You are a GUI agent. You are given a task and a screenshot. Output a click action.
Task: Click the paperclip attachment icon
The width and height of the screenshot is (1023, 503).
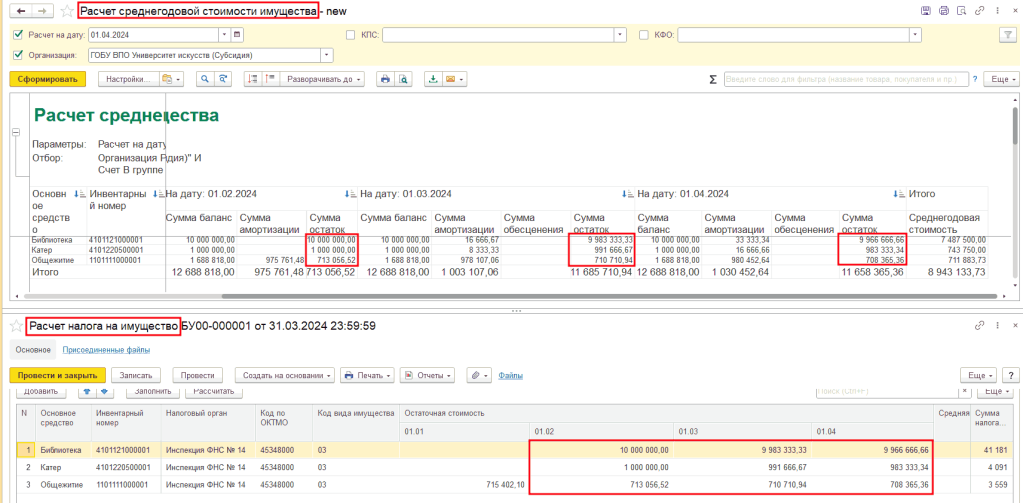[477, 375]
